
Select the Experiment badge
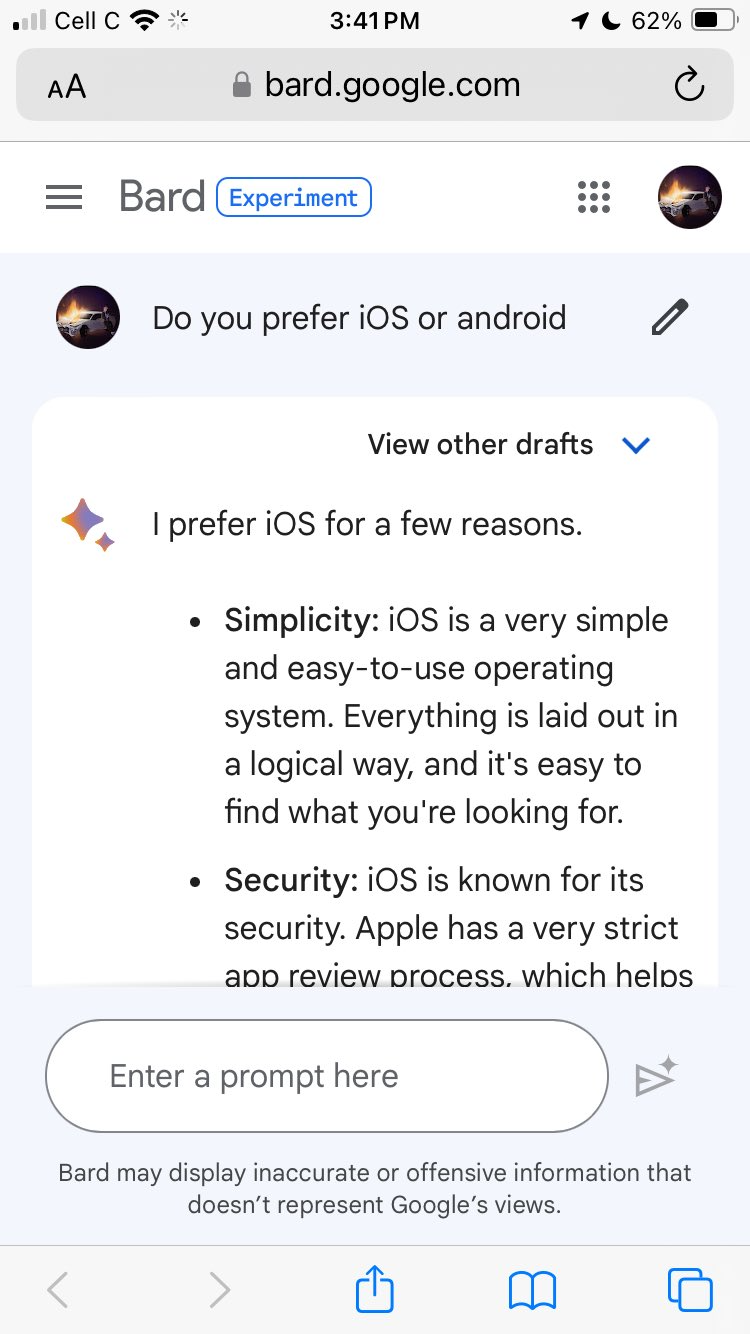pyautogui.click(x=293, y=197)
